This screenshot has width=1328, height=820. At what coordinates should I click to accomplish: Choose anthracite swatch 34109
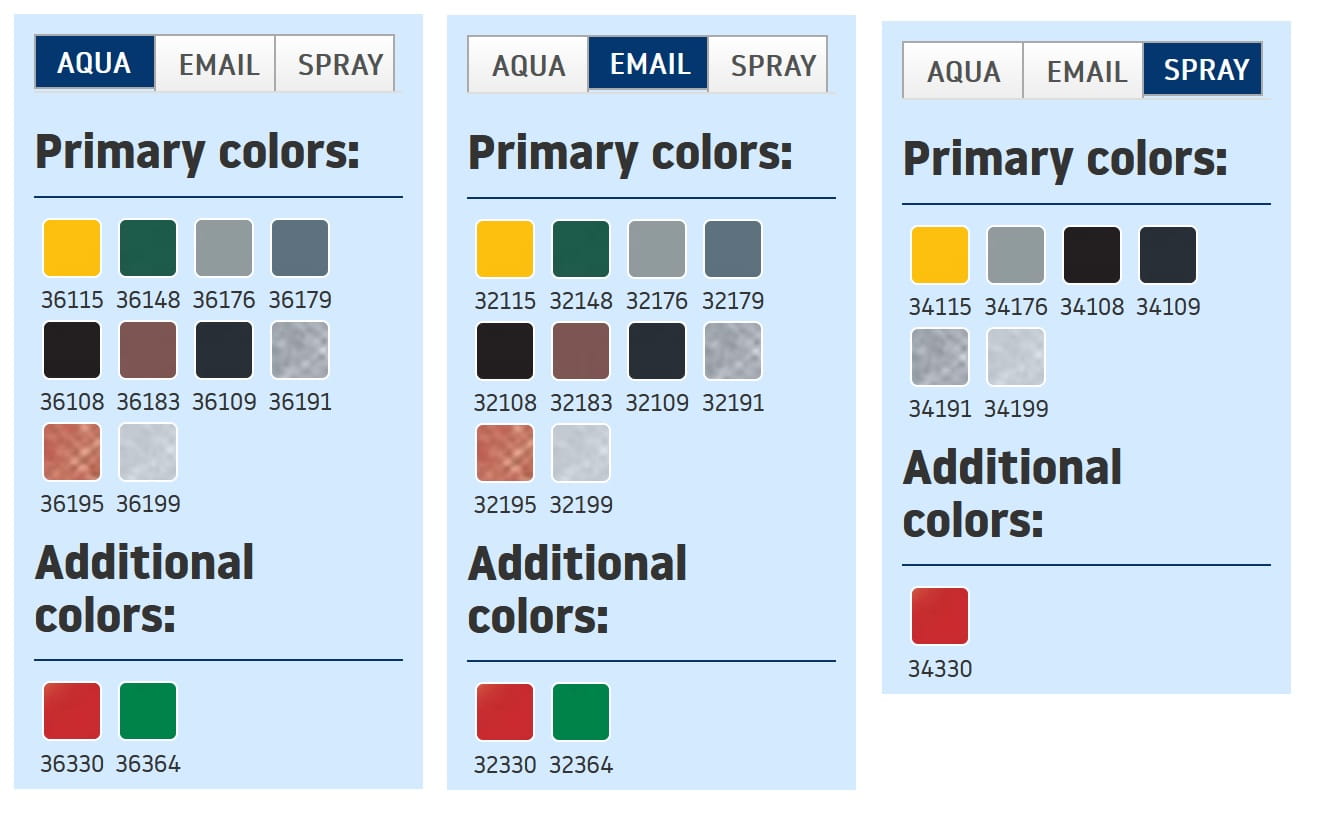[x=1168, y=255]
